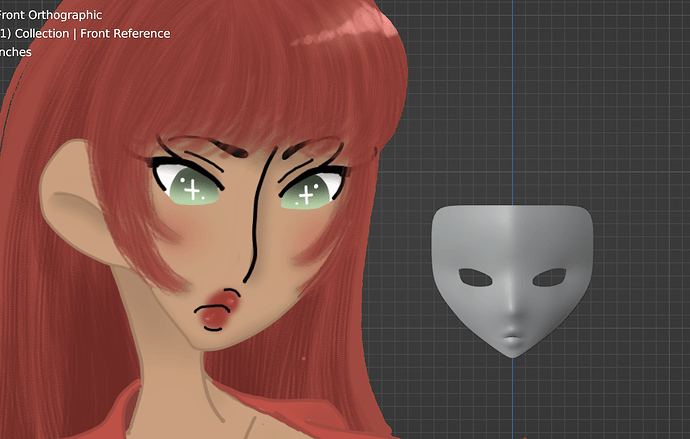The image size is (690, 439).
Task: Click the Collection | Front Reference text
Action: tap(92, 33)
